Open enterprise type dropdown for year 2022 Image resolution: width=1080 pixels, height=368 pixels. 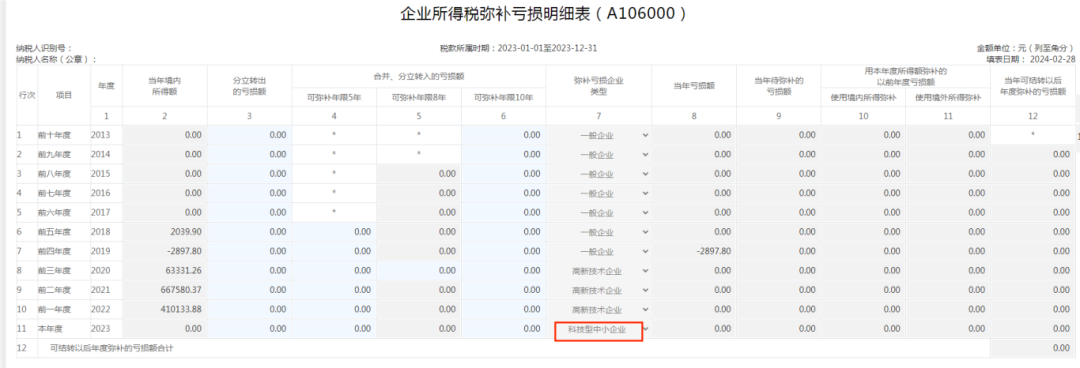click(599, 309)
